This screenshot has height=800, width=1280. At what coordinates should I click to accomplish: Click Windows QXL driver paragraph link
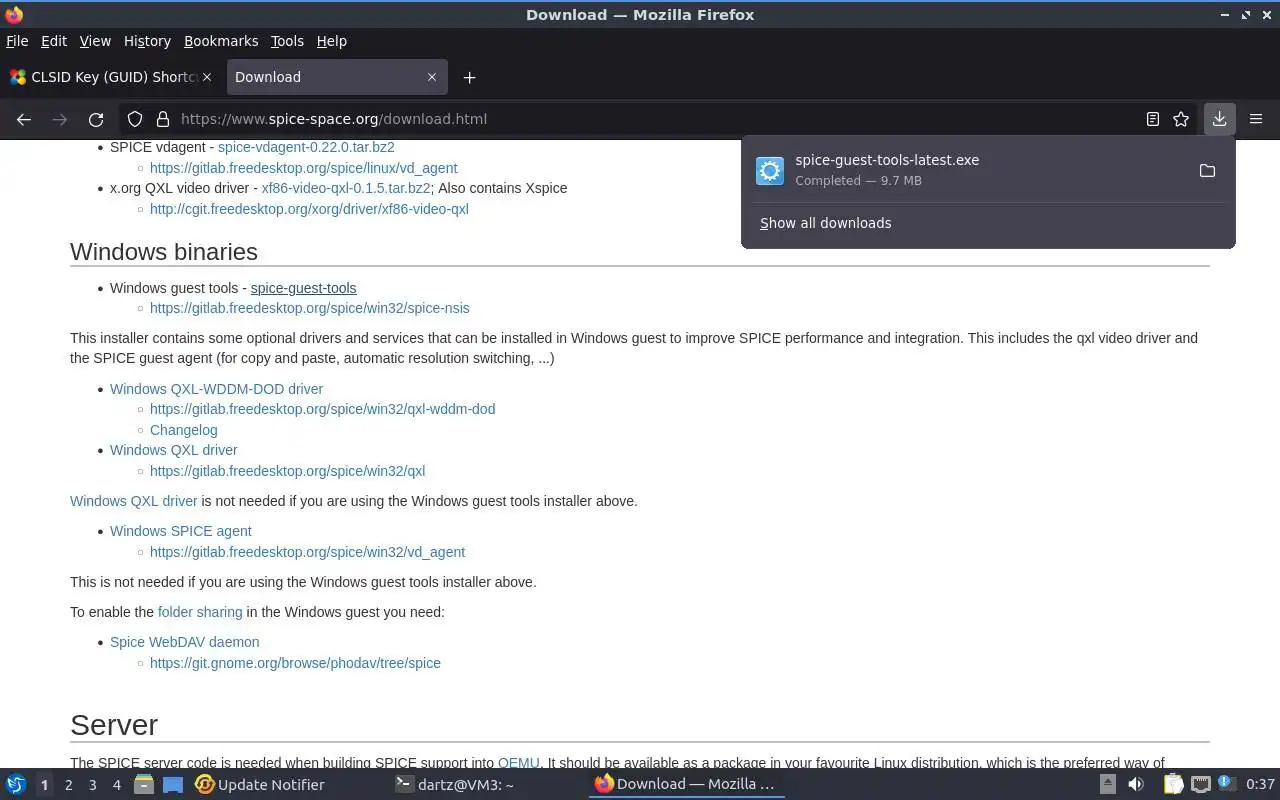[134, 501]
